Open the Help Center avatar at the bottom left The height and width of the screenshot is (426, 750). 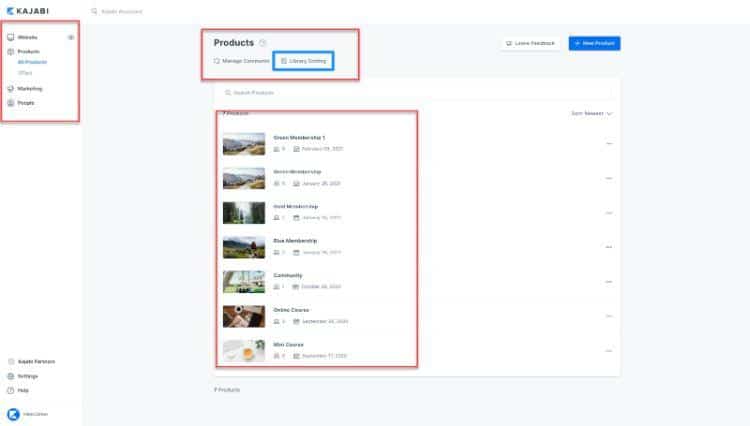click(x=13, y=414)
